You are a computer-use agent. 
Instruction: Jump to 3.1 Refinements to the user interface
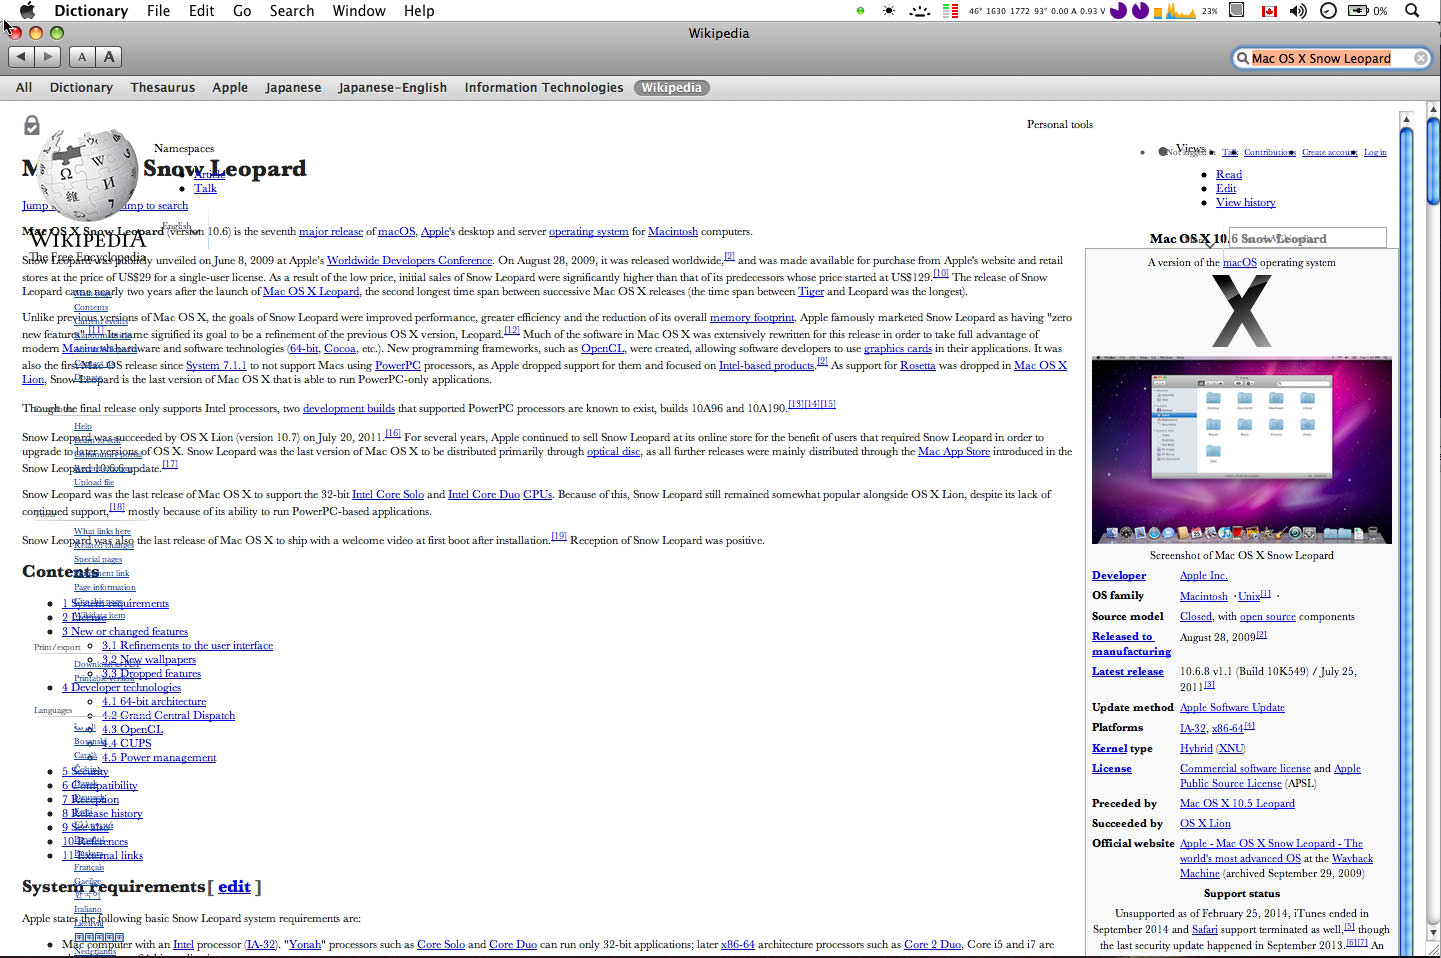click(x=187, y=645)
